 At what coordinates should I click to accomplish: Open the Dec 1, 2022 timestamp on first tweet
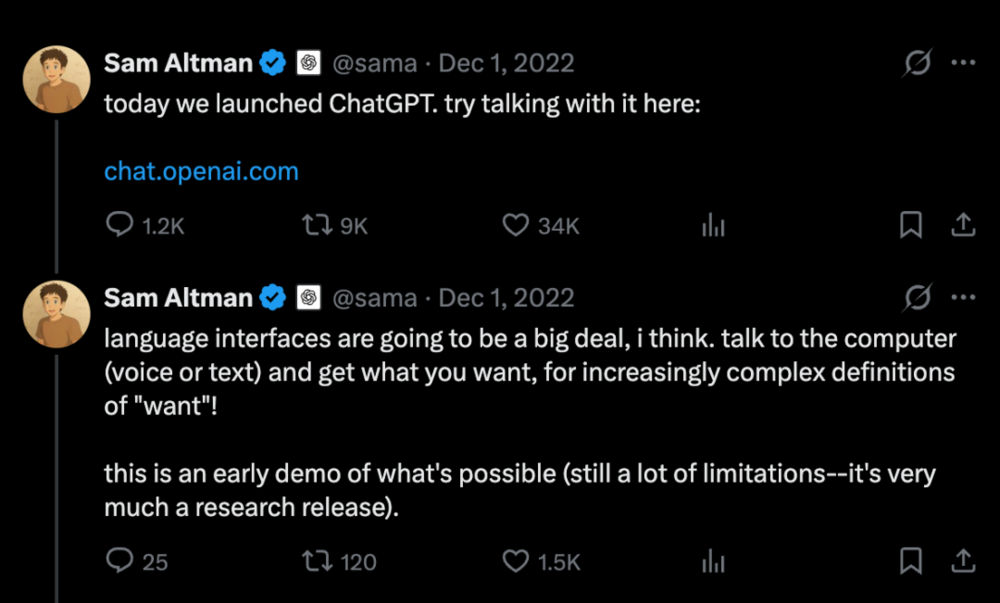pos(507,64)
